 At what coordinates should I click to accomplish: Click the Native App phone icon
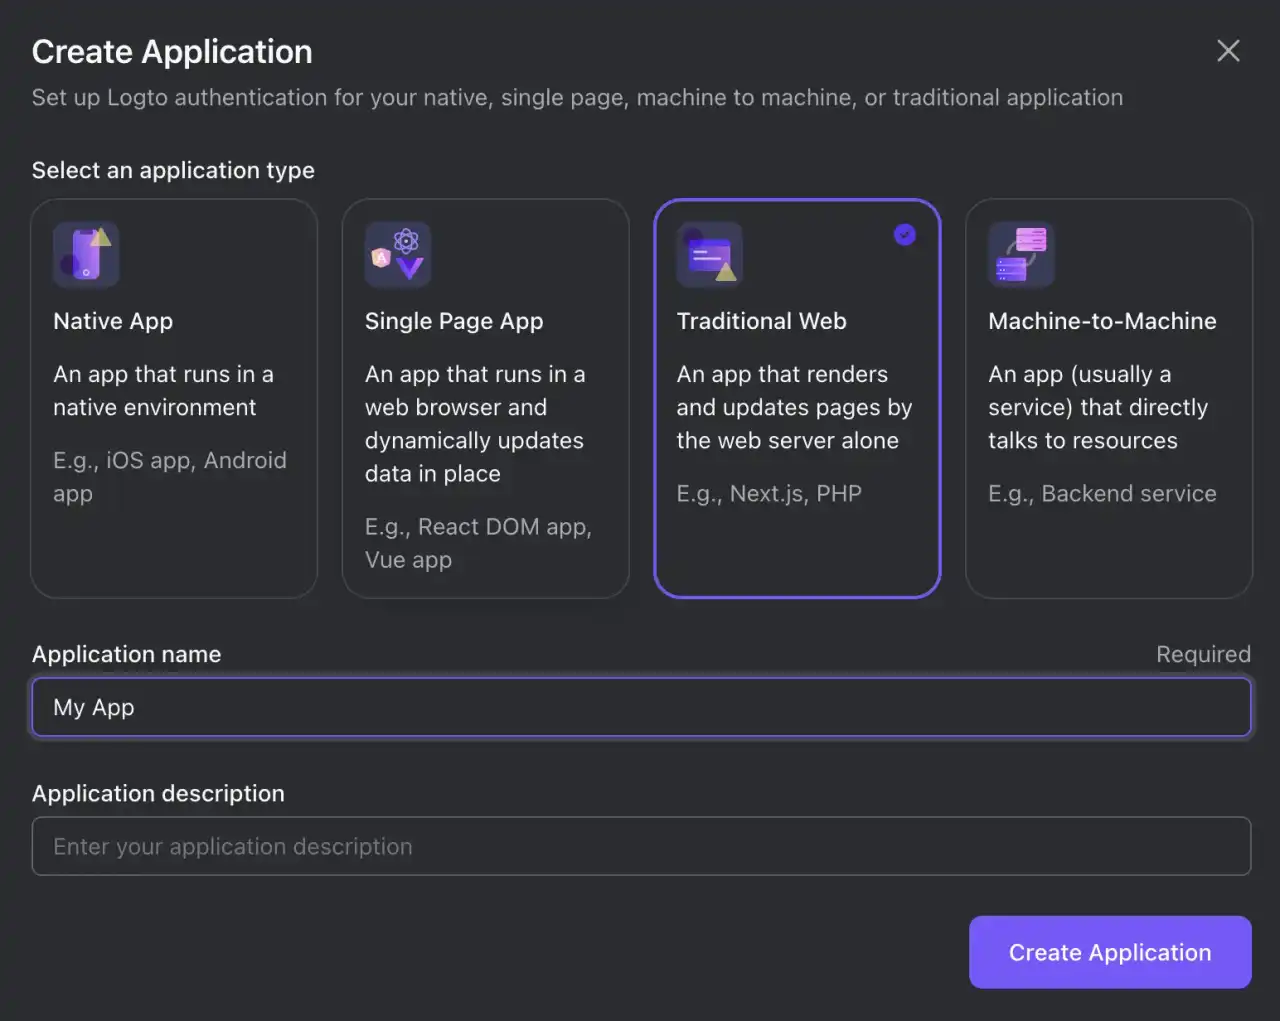point(86,254)
